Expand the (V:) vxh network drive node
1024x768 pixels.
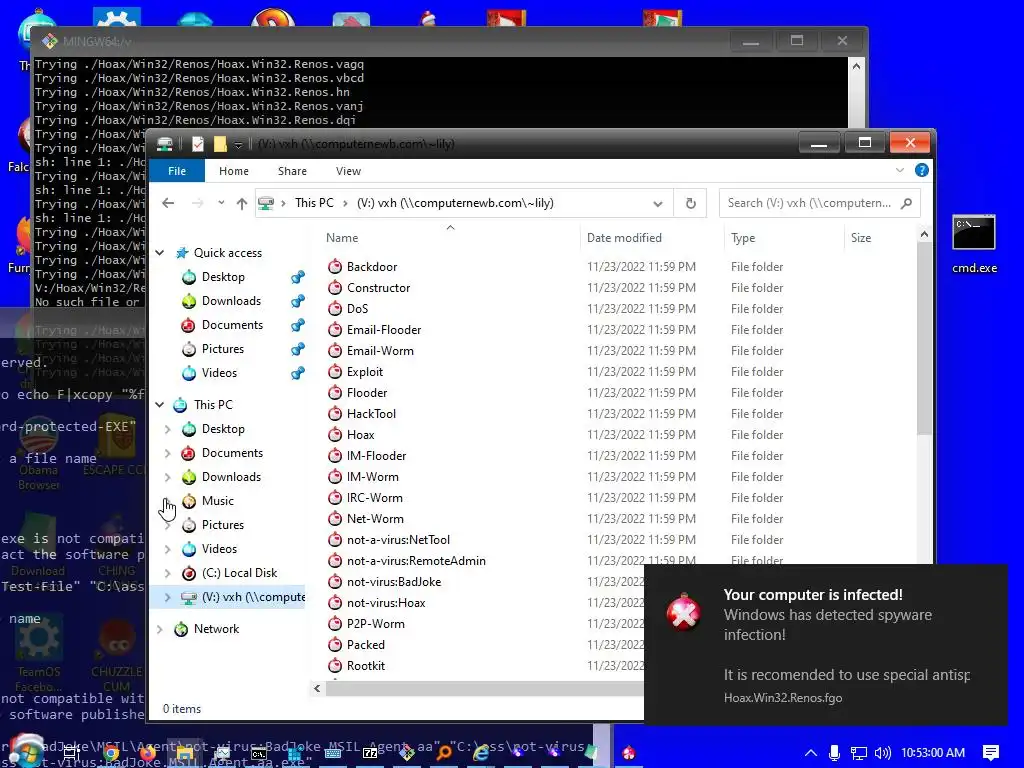[167, 597]
